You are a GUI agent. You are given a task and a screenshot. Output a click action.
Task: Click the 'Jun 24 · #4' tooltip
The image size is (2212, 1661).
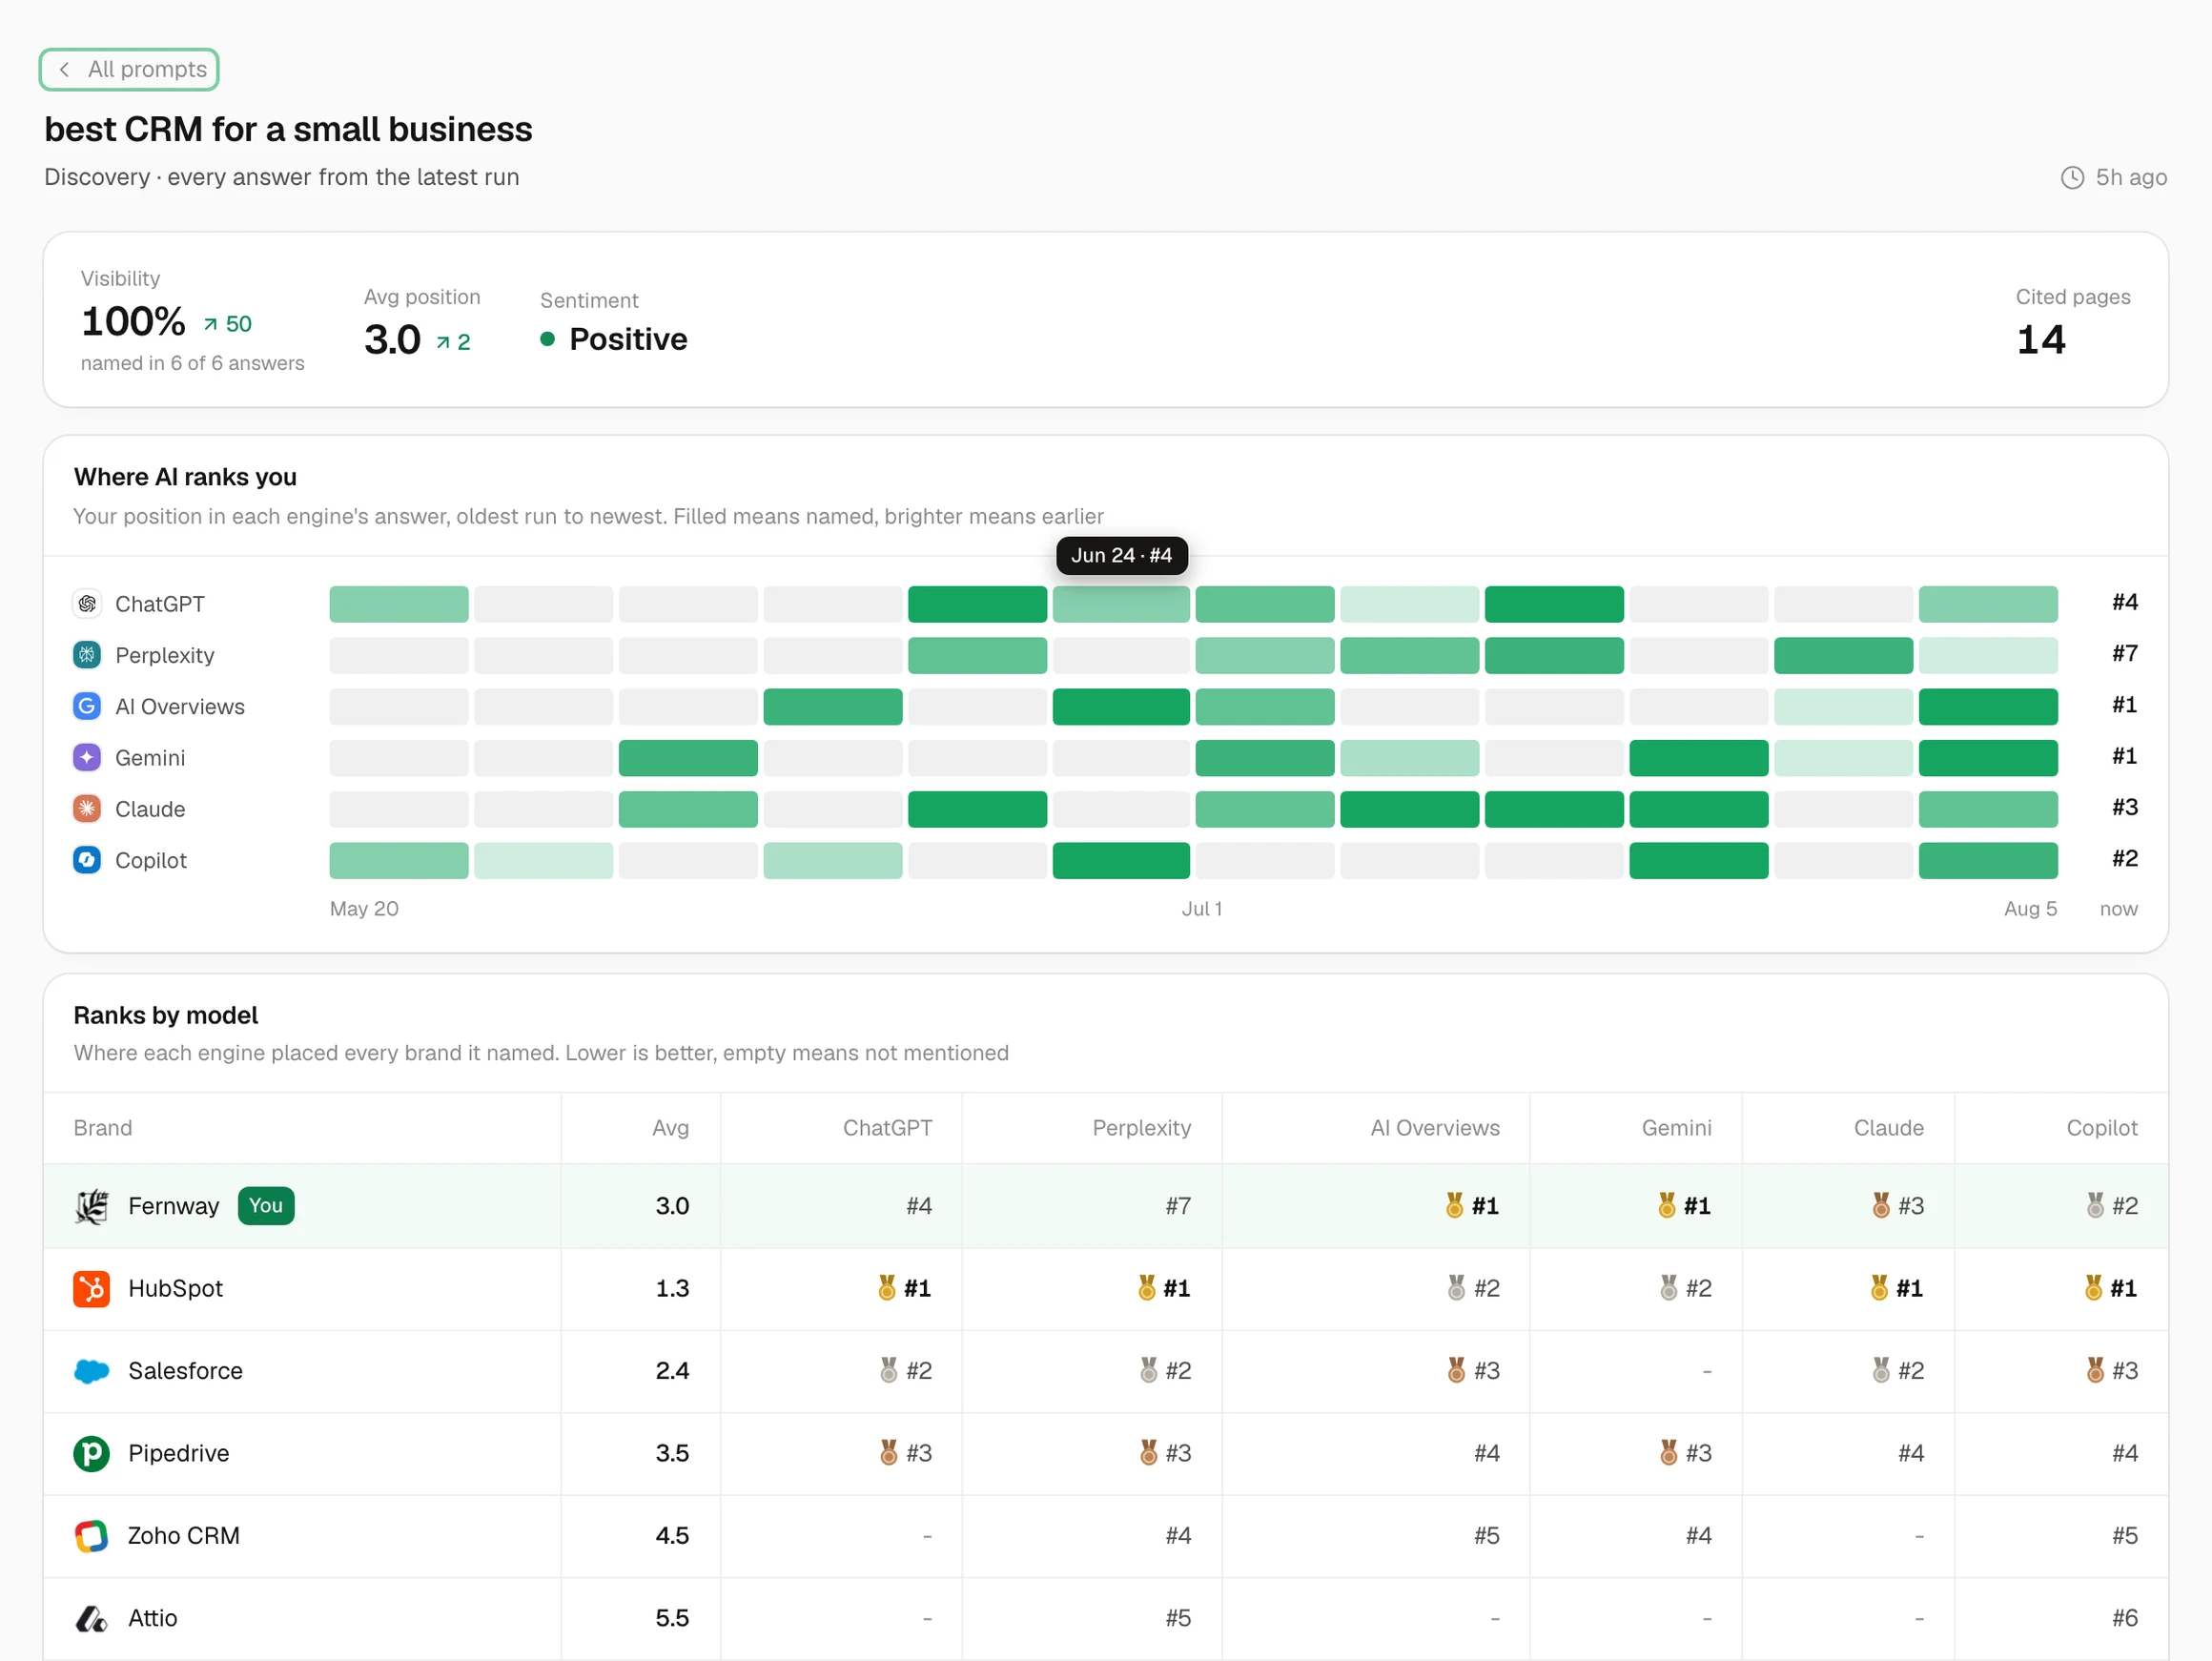click(x=1121, y=555)
